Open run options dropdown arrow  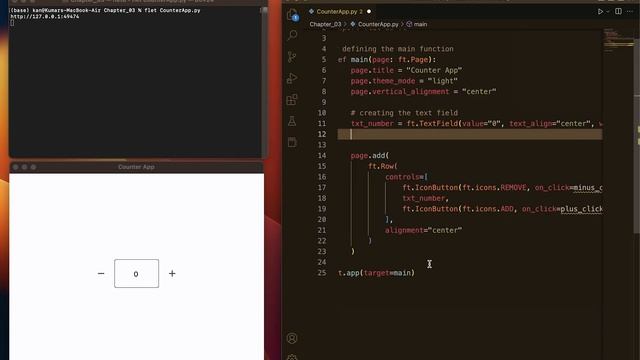pos(608,12)
